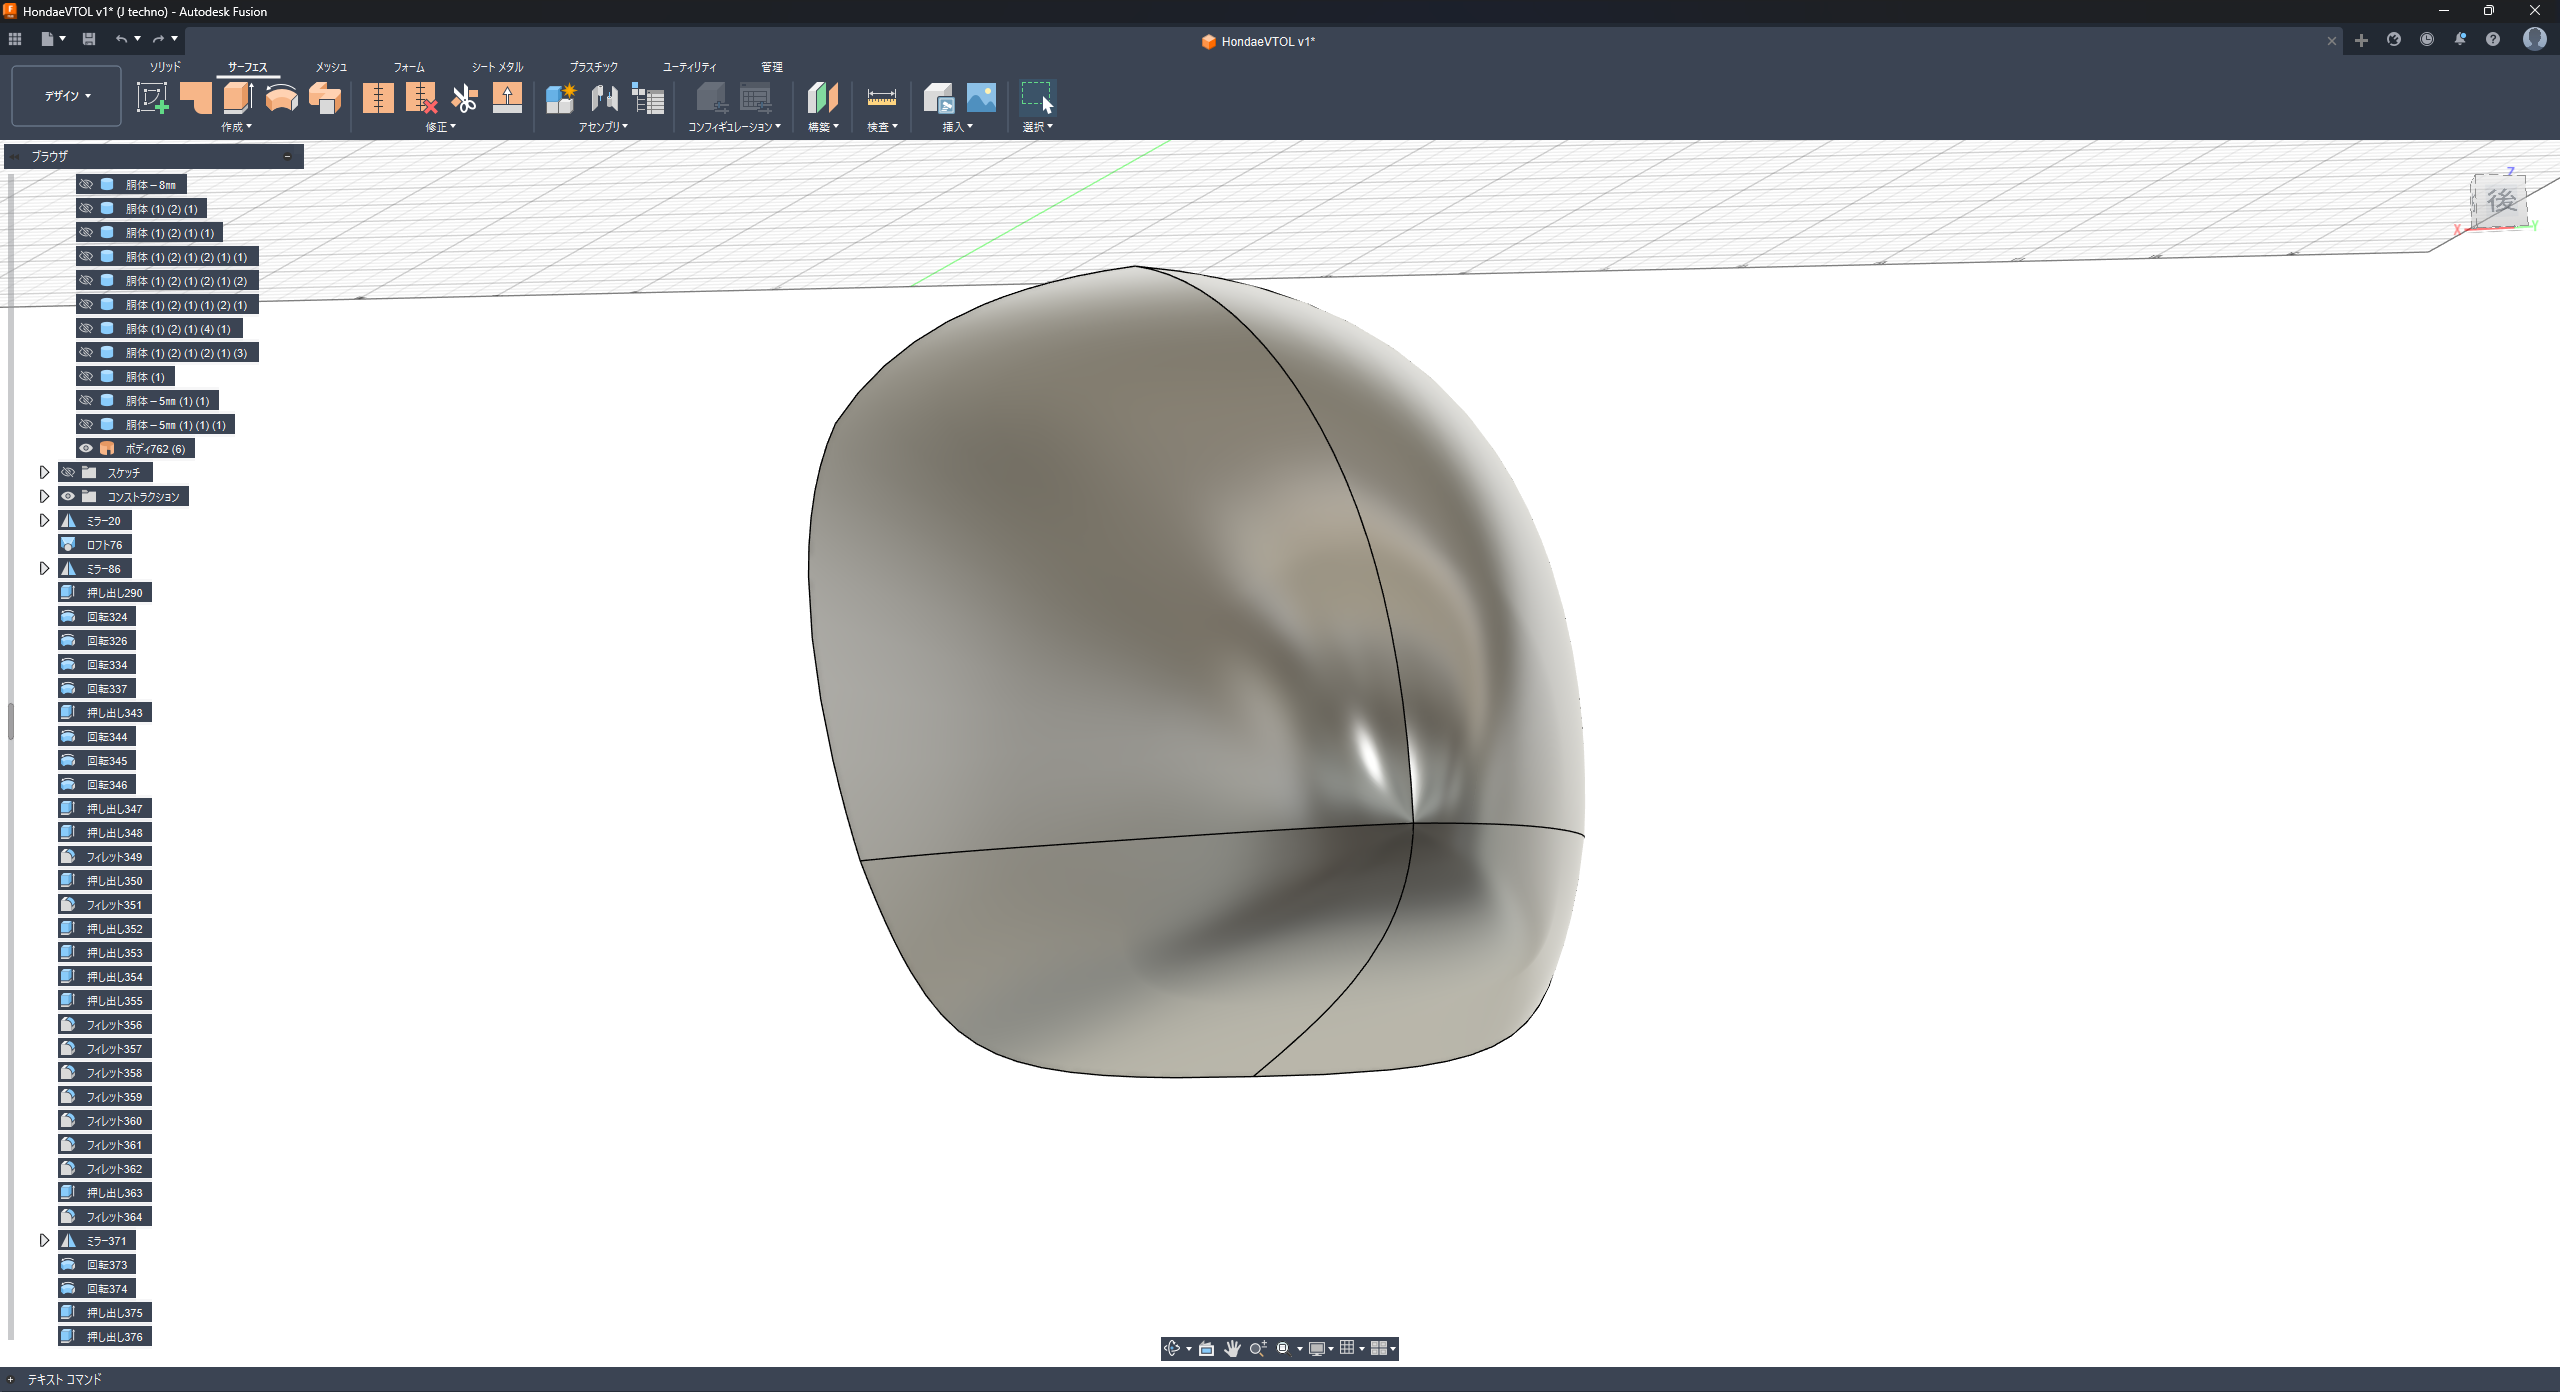This screenshot has height=1392, width=2560.
Task: Open the Measure ruler tool
Action: (881, 98)
